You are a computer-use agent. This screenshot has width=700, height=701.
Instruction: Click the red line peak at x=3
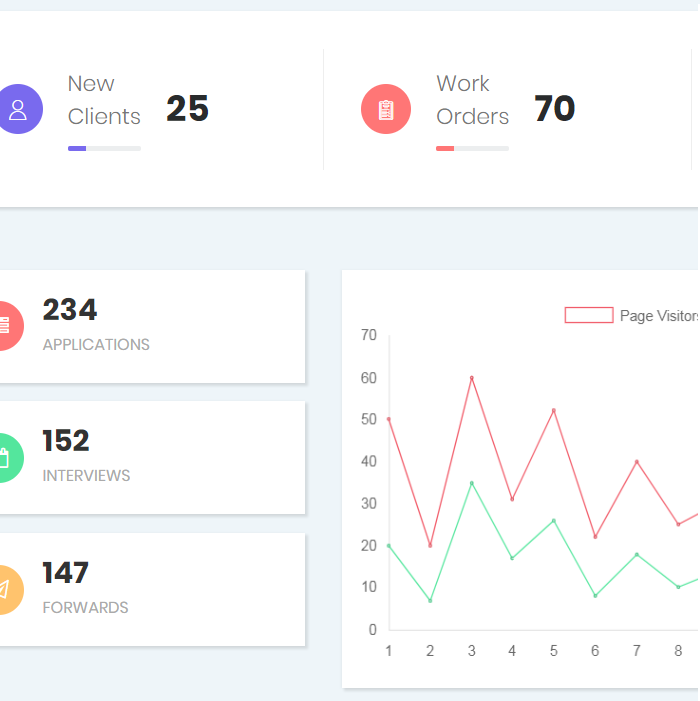471,378
